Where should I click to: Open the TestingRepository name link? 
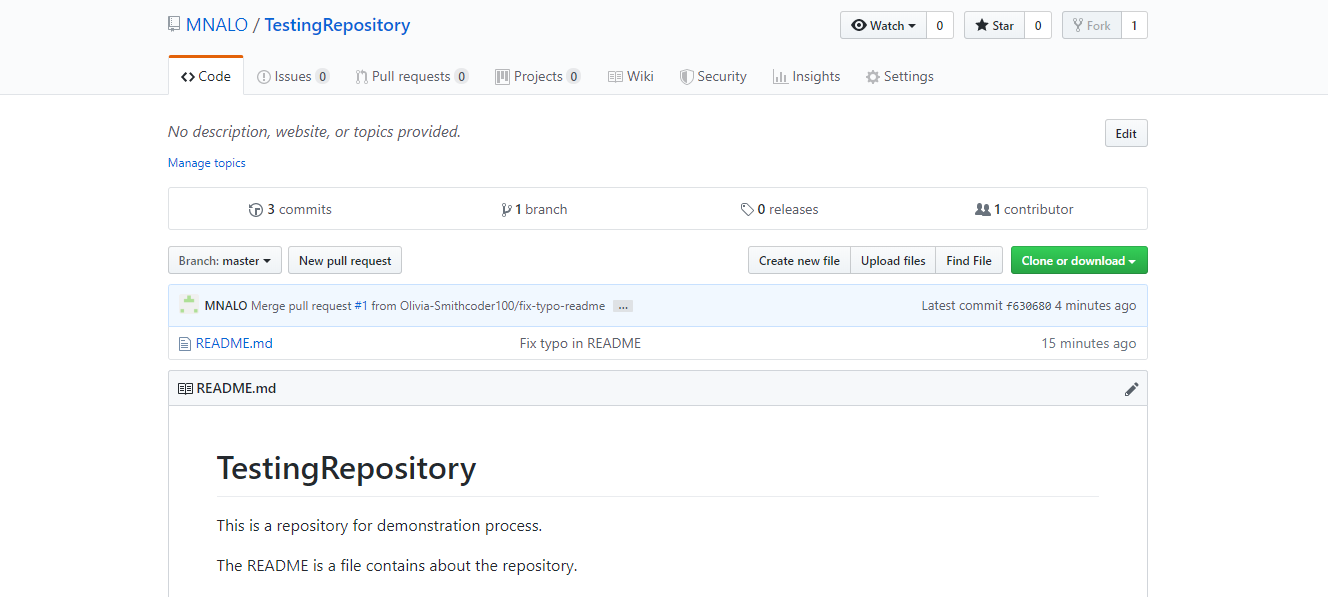pyautogui.click(x=337, y=25)
